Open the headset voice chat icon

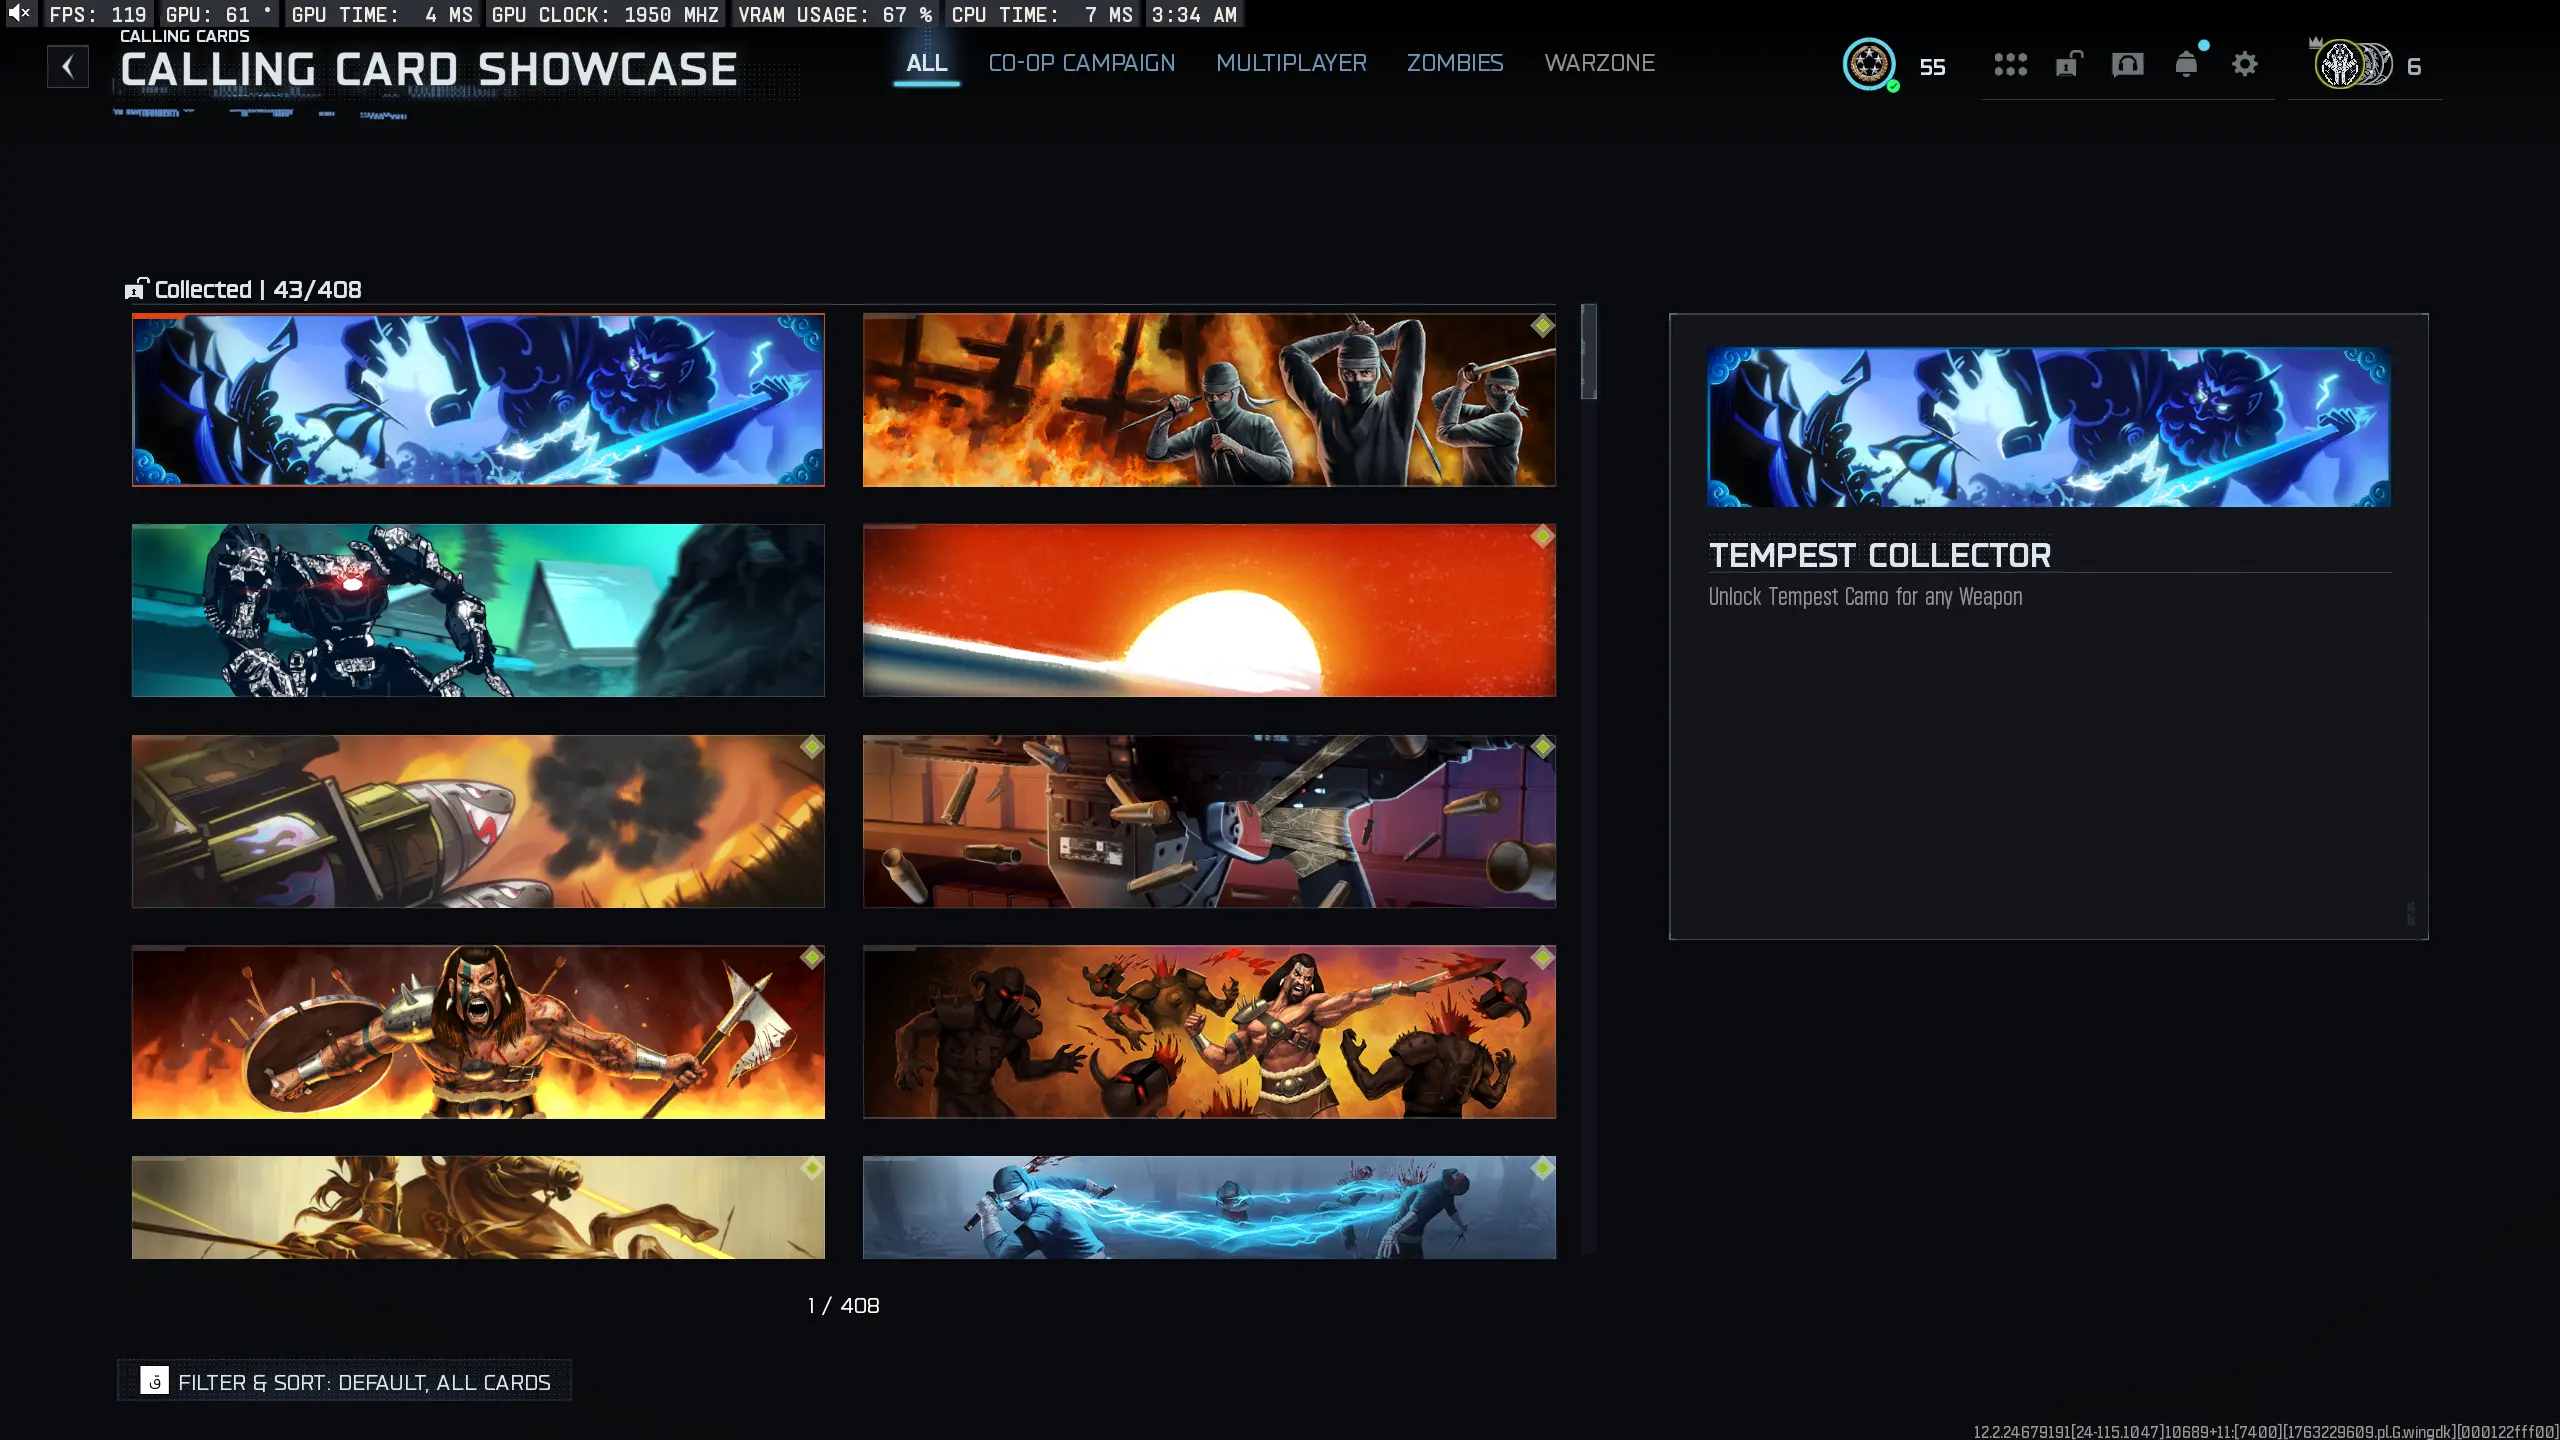pyautogui.click(x=2127, y=65)
